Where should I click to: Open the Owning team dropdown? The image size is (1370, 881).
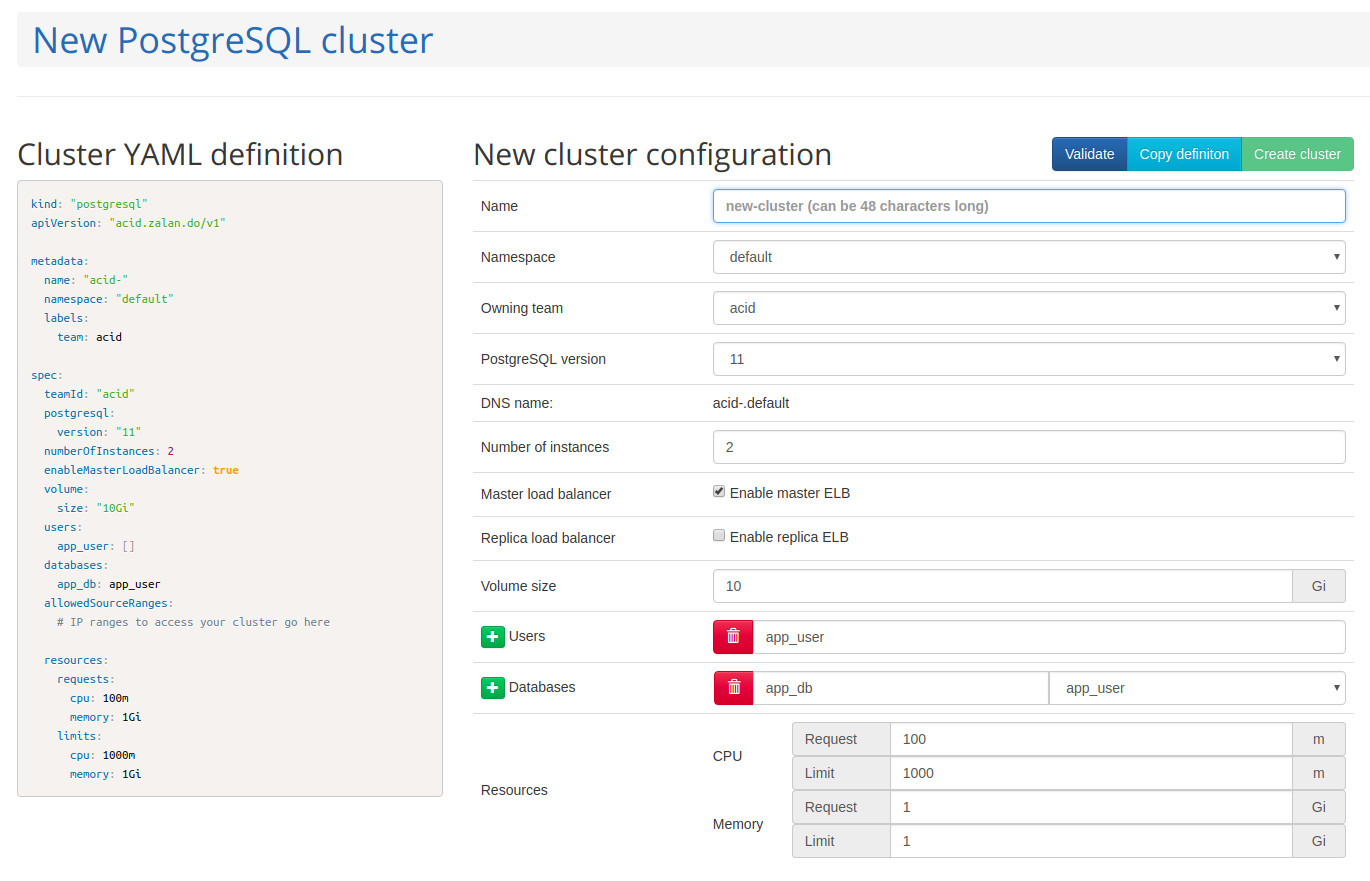[x=1029, y=308]
